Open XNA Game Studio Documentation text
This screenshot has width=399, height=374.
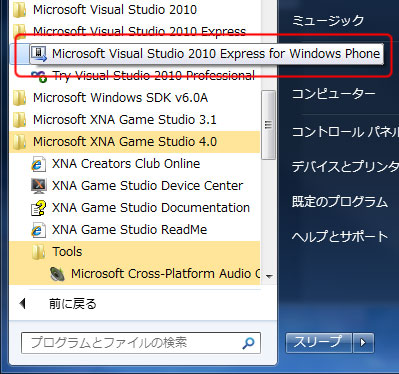[151, 208]
